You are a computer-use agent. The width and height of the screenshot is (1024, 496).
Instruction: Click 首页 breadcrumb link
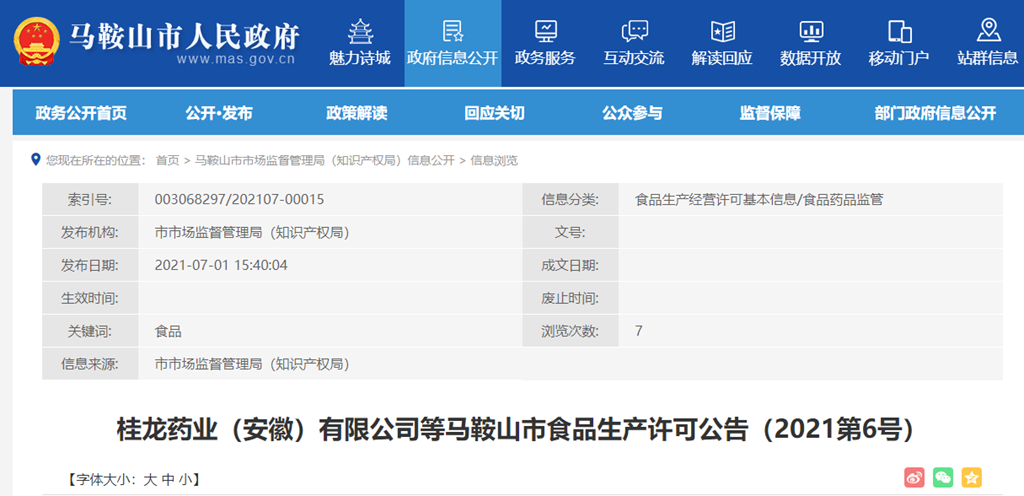pyautogui.click(x=167, y=160)
